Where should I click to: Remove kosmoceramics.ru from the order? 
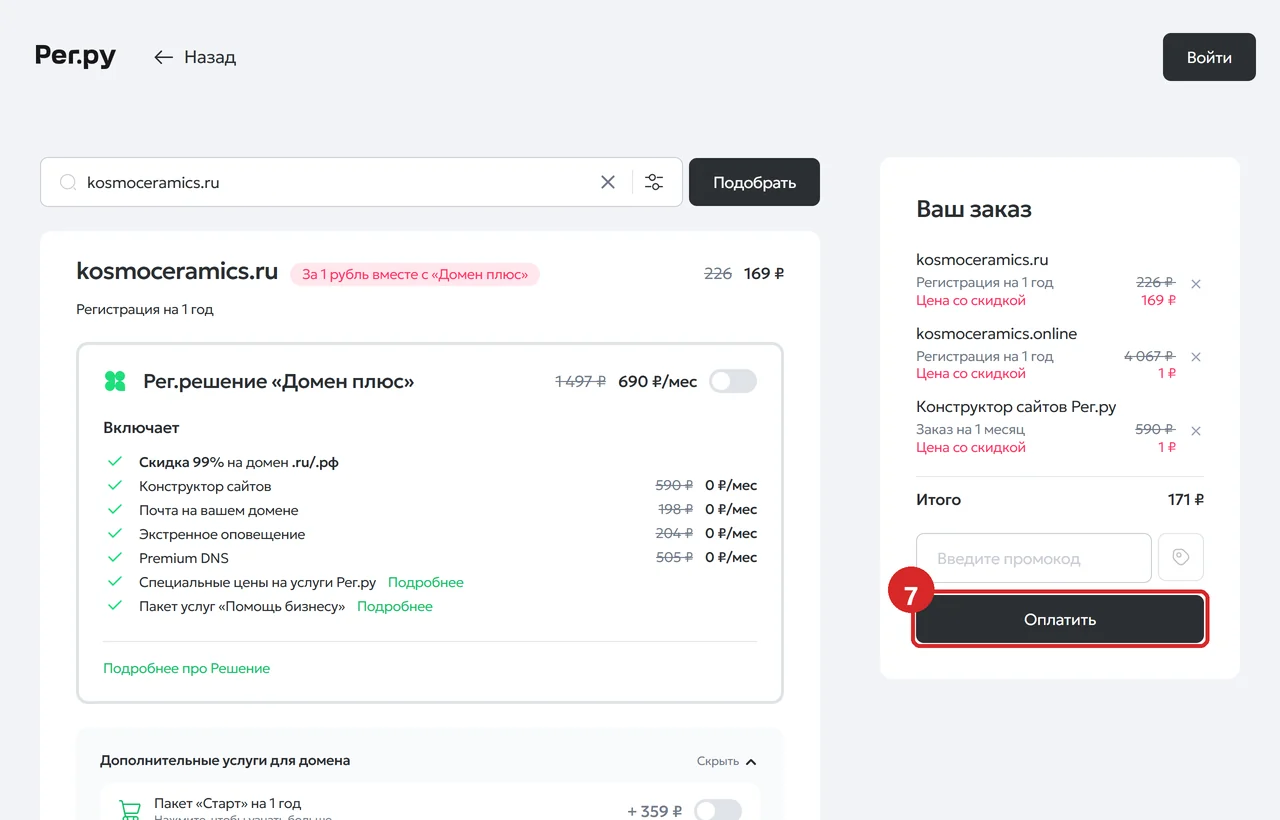point(1196,284)
